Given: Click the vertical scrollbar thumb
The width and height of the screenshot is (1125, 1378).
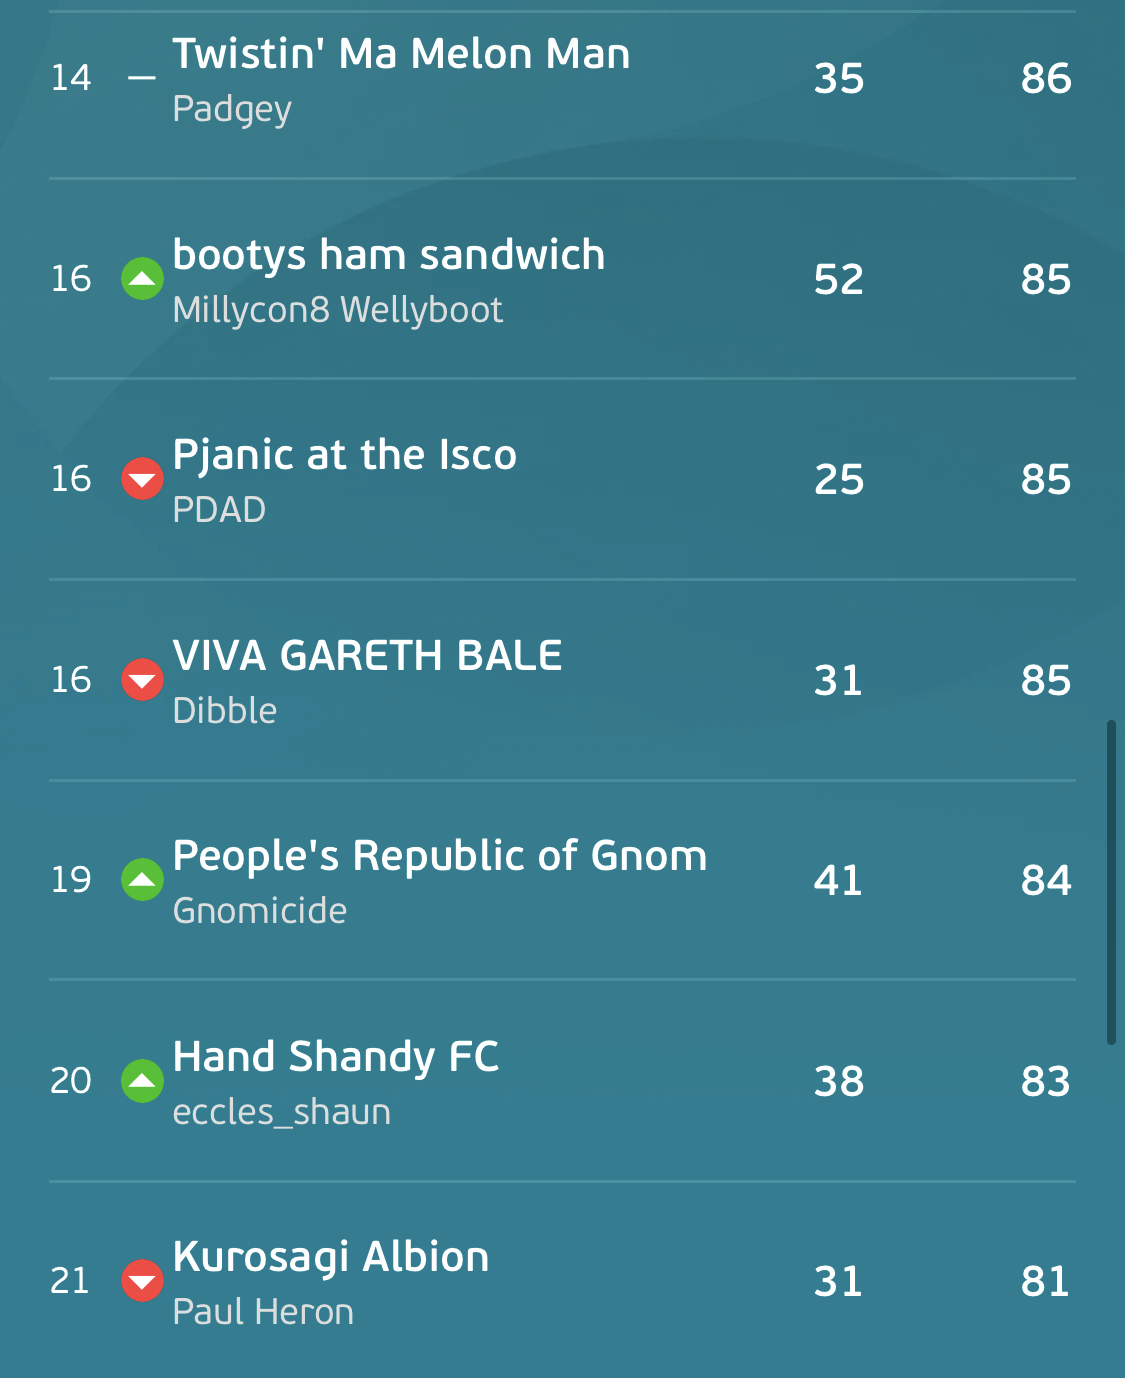Looking at the screenshot, I should (x=1111, y=882).
